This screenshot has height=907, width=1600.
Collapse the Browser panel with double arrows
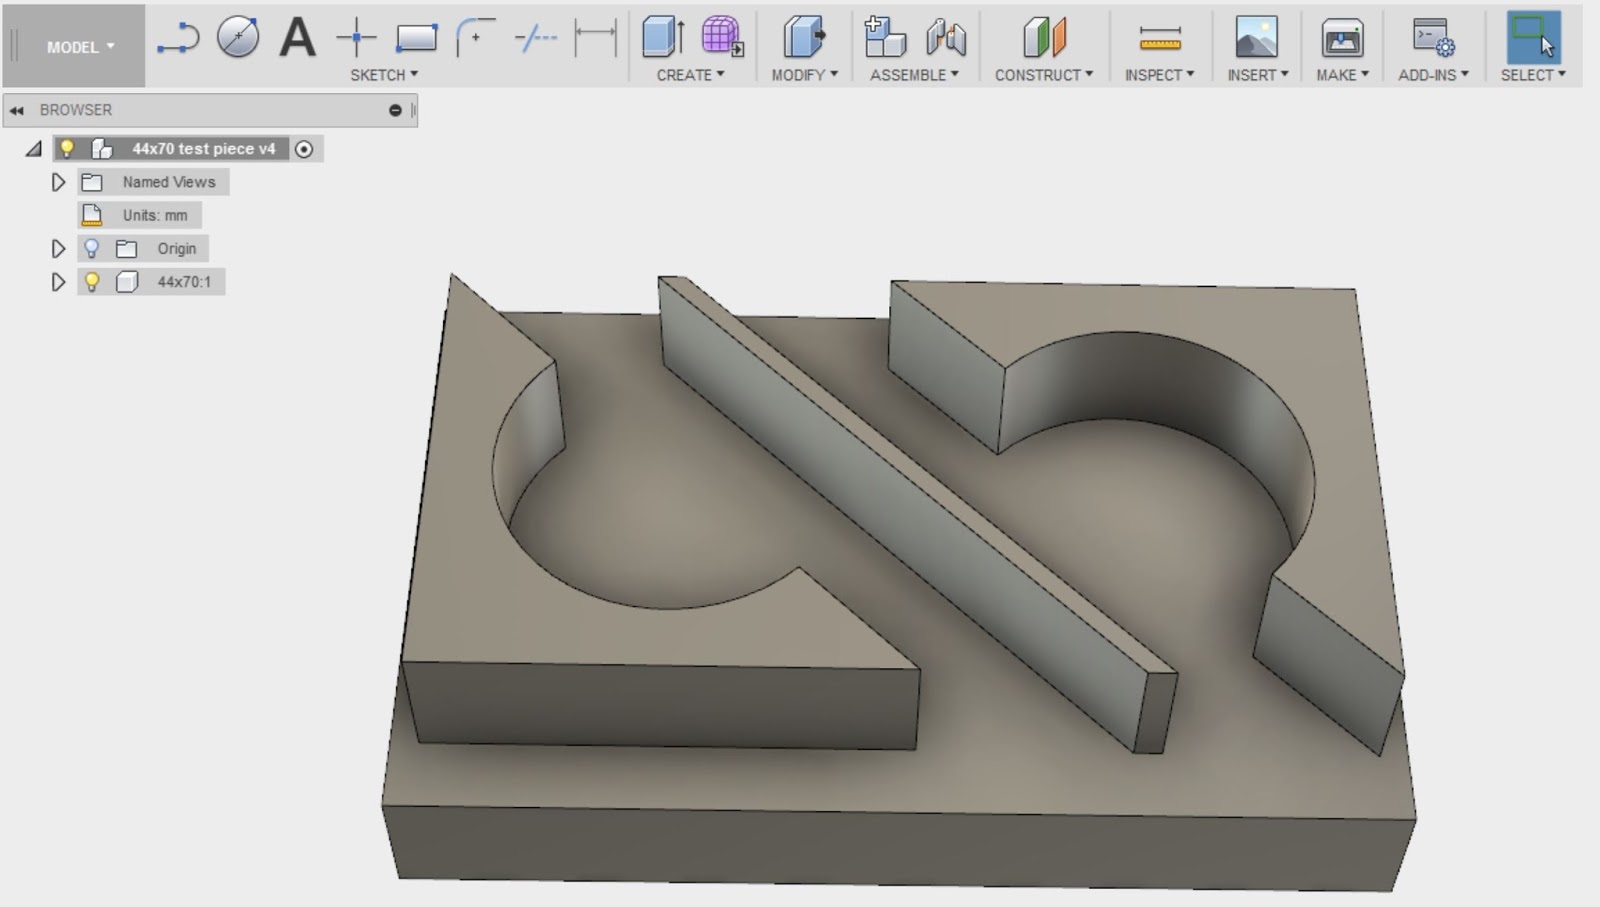15,110
